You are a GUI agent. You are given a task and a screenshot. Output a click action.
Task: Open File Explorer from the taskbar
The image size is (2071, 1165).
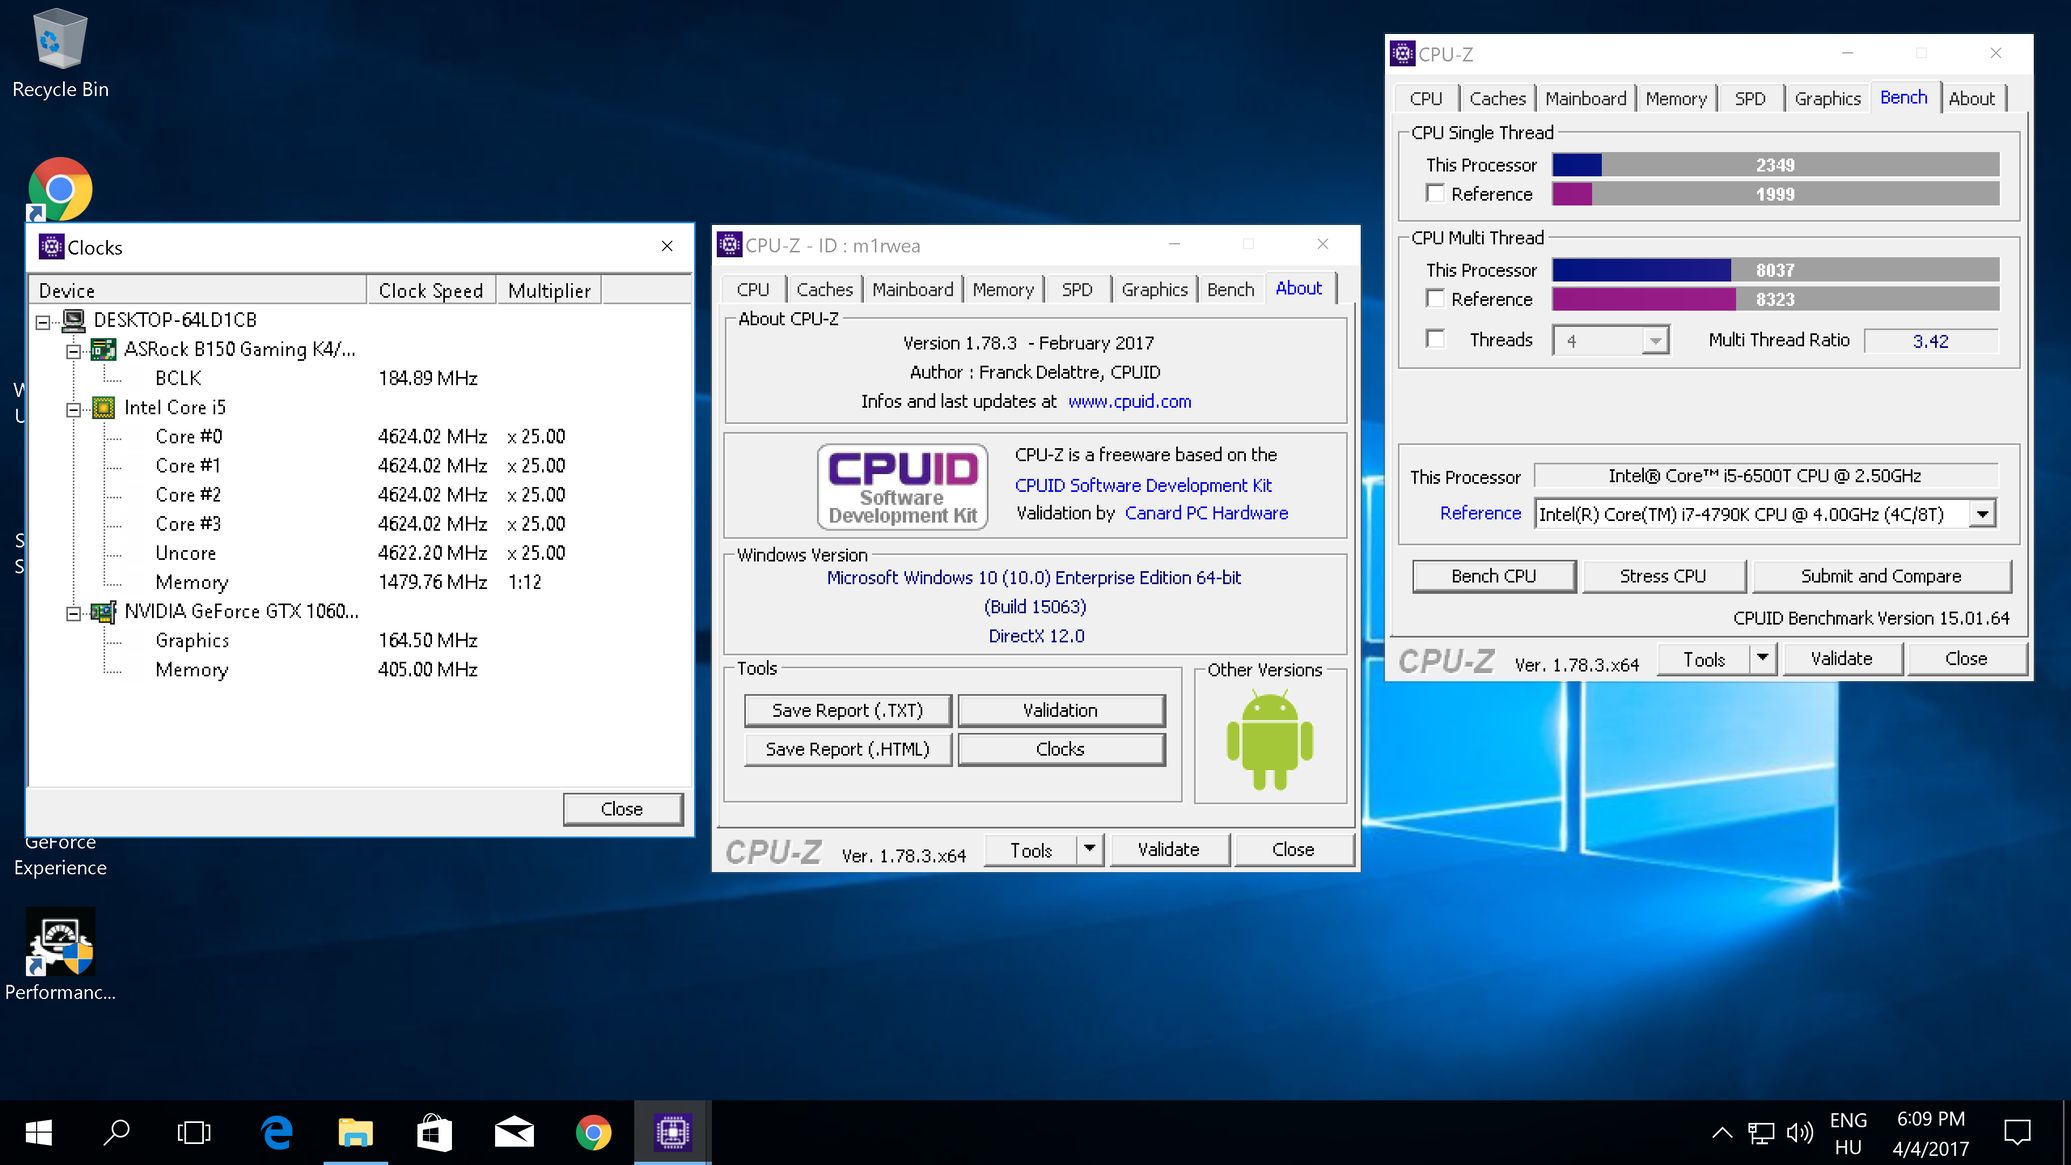(355, 1133)
